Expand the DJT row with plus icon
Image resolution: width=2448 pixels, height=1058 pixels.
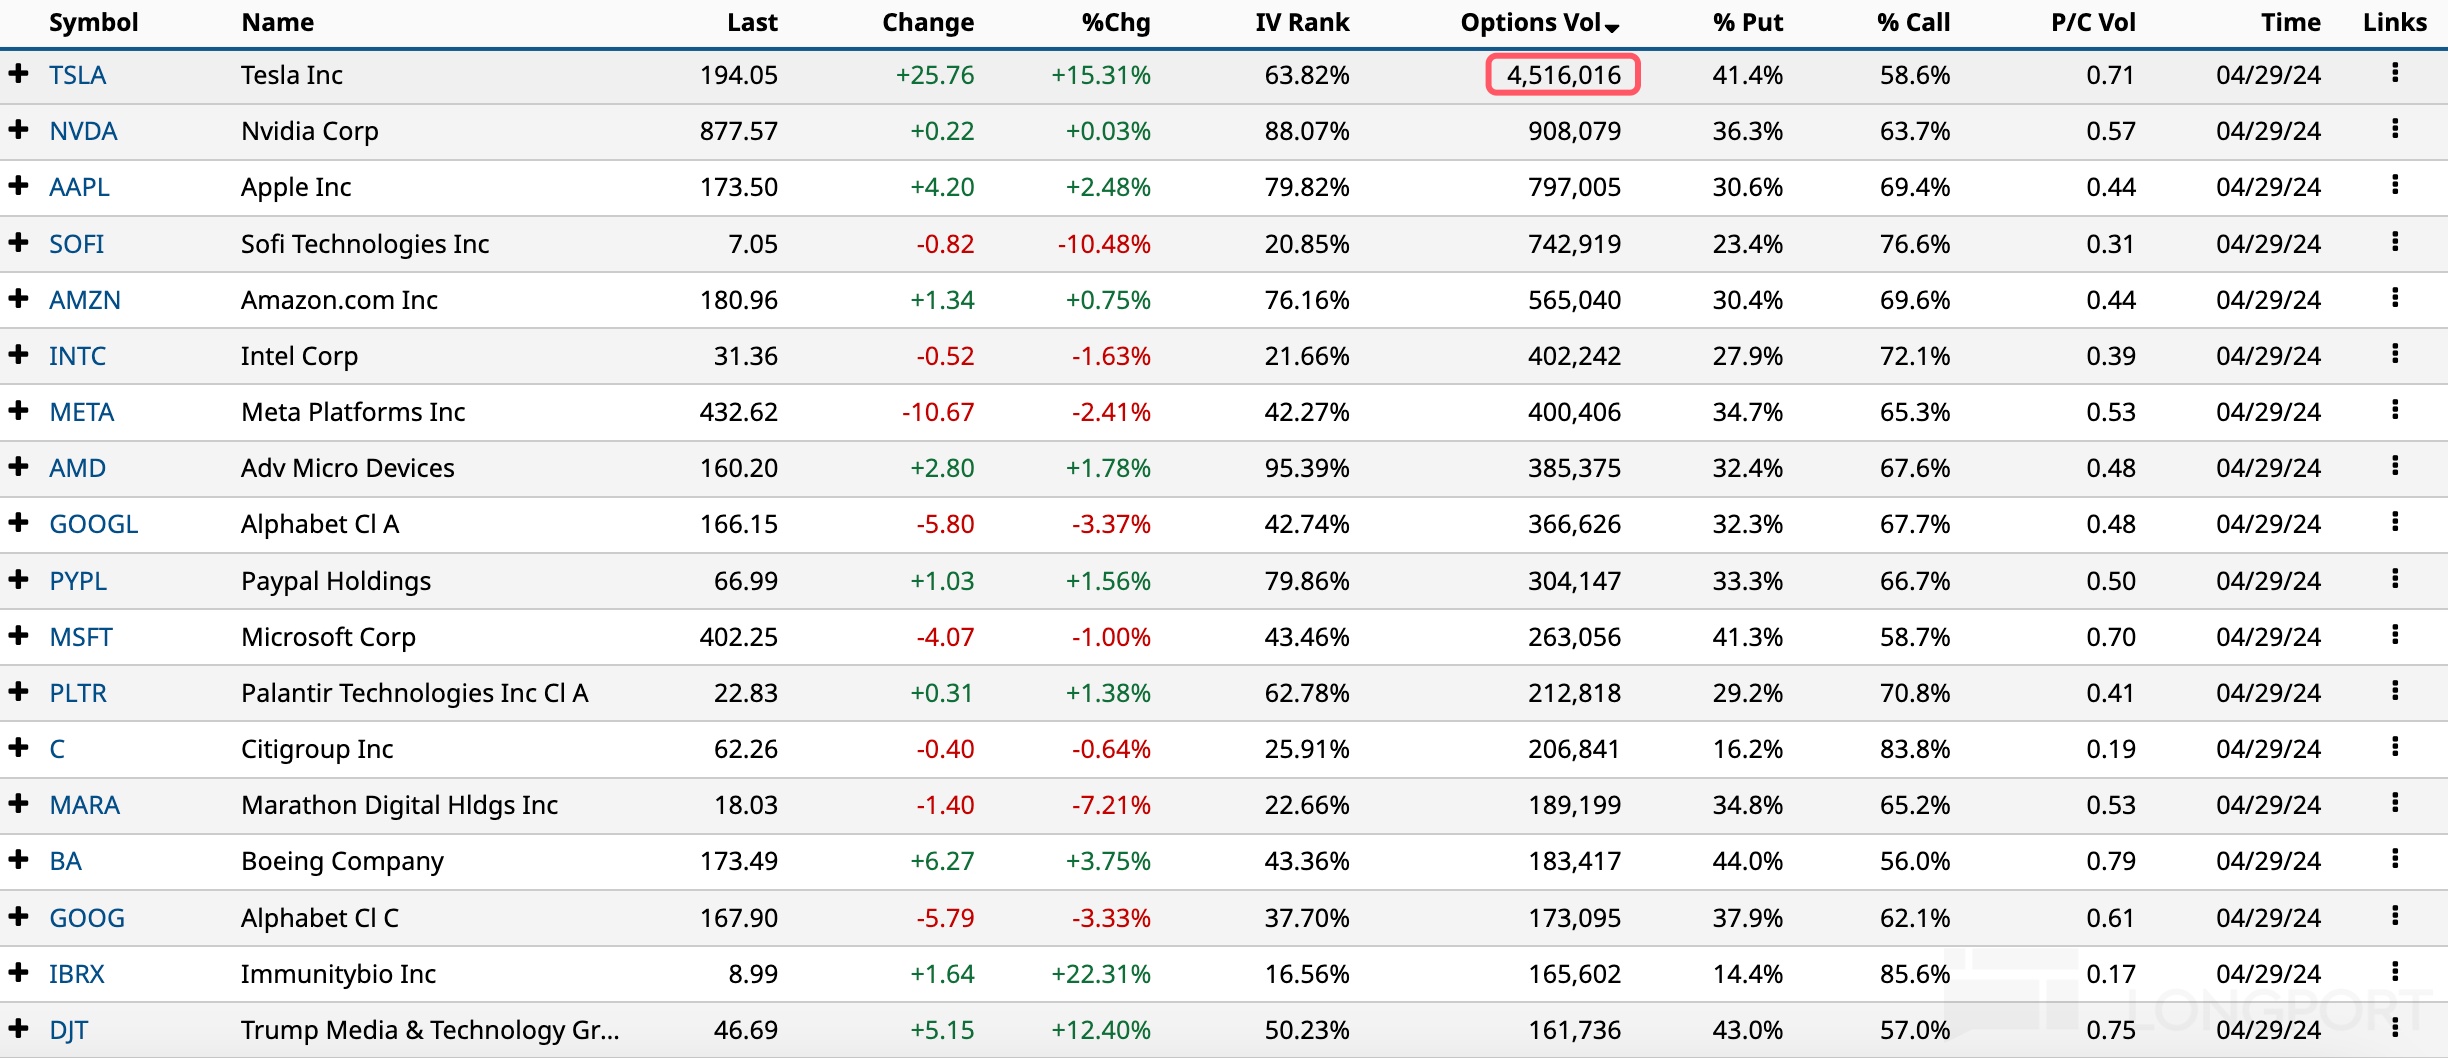(x=18, y=1029)
